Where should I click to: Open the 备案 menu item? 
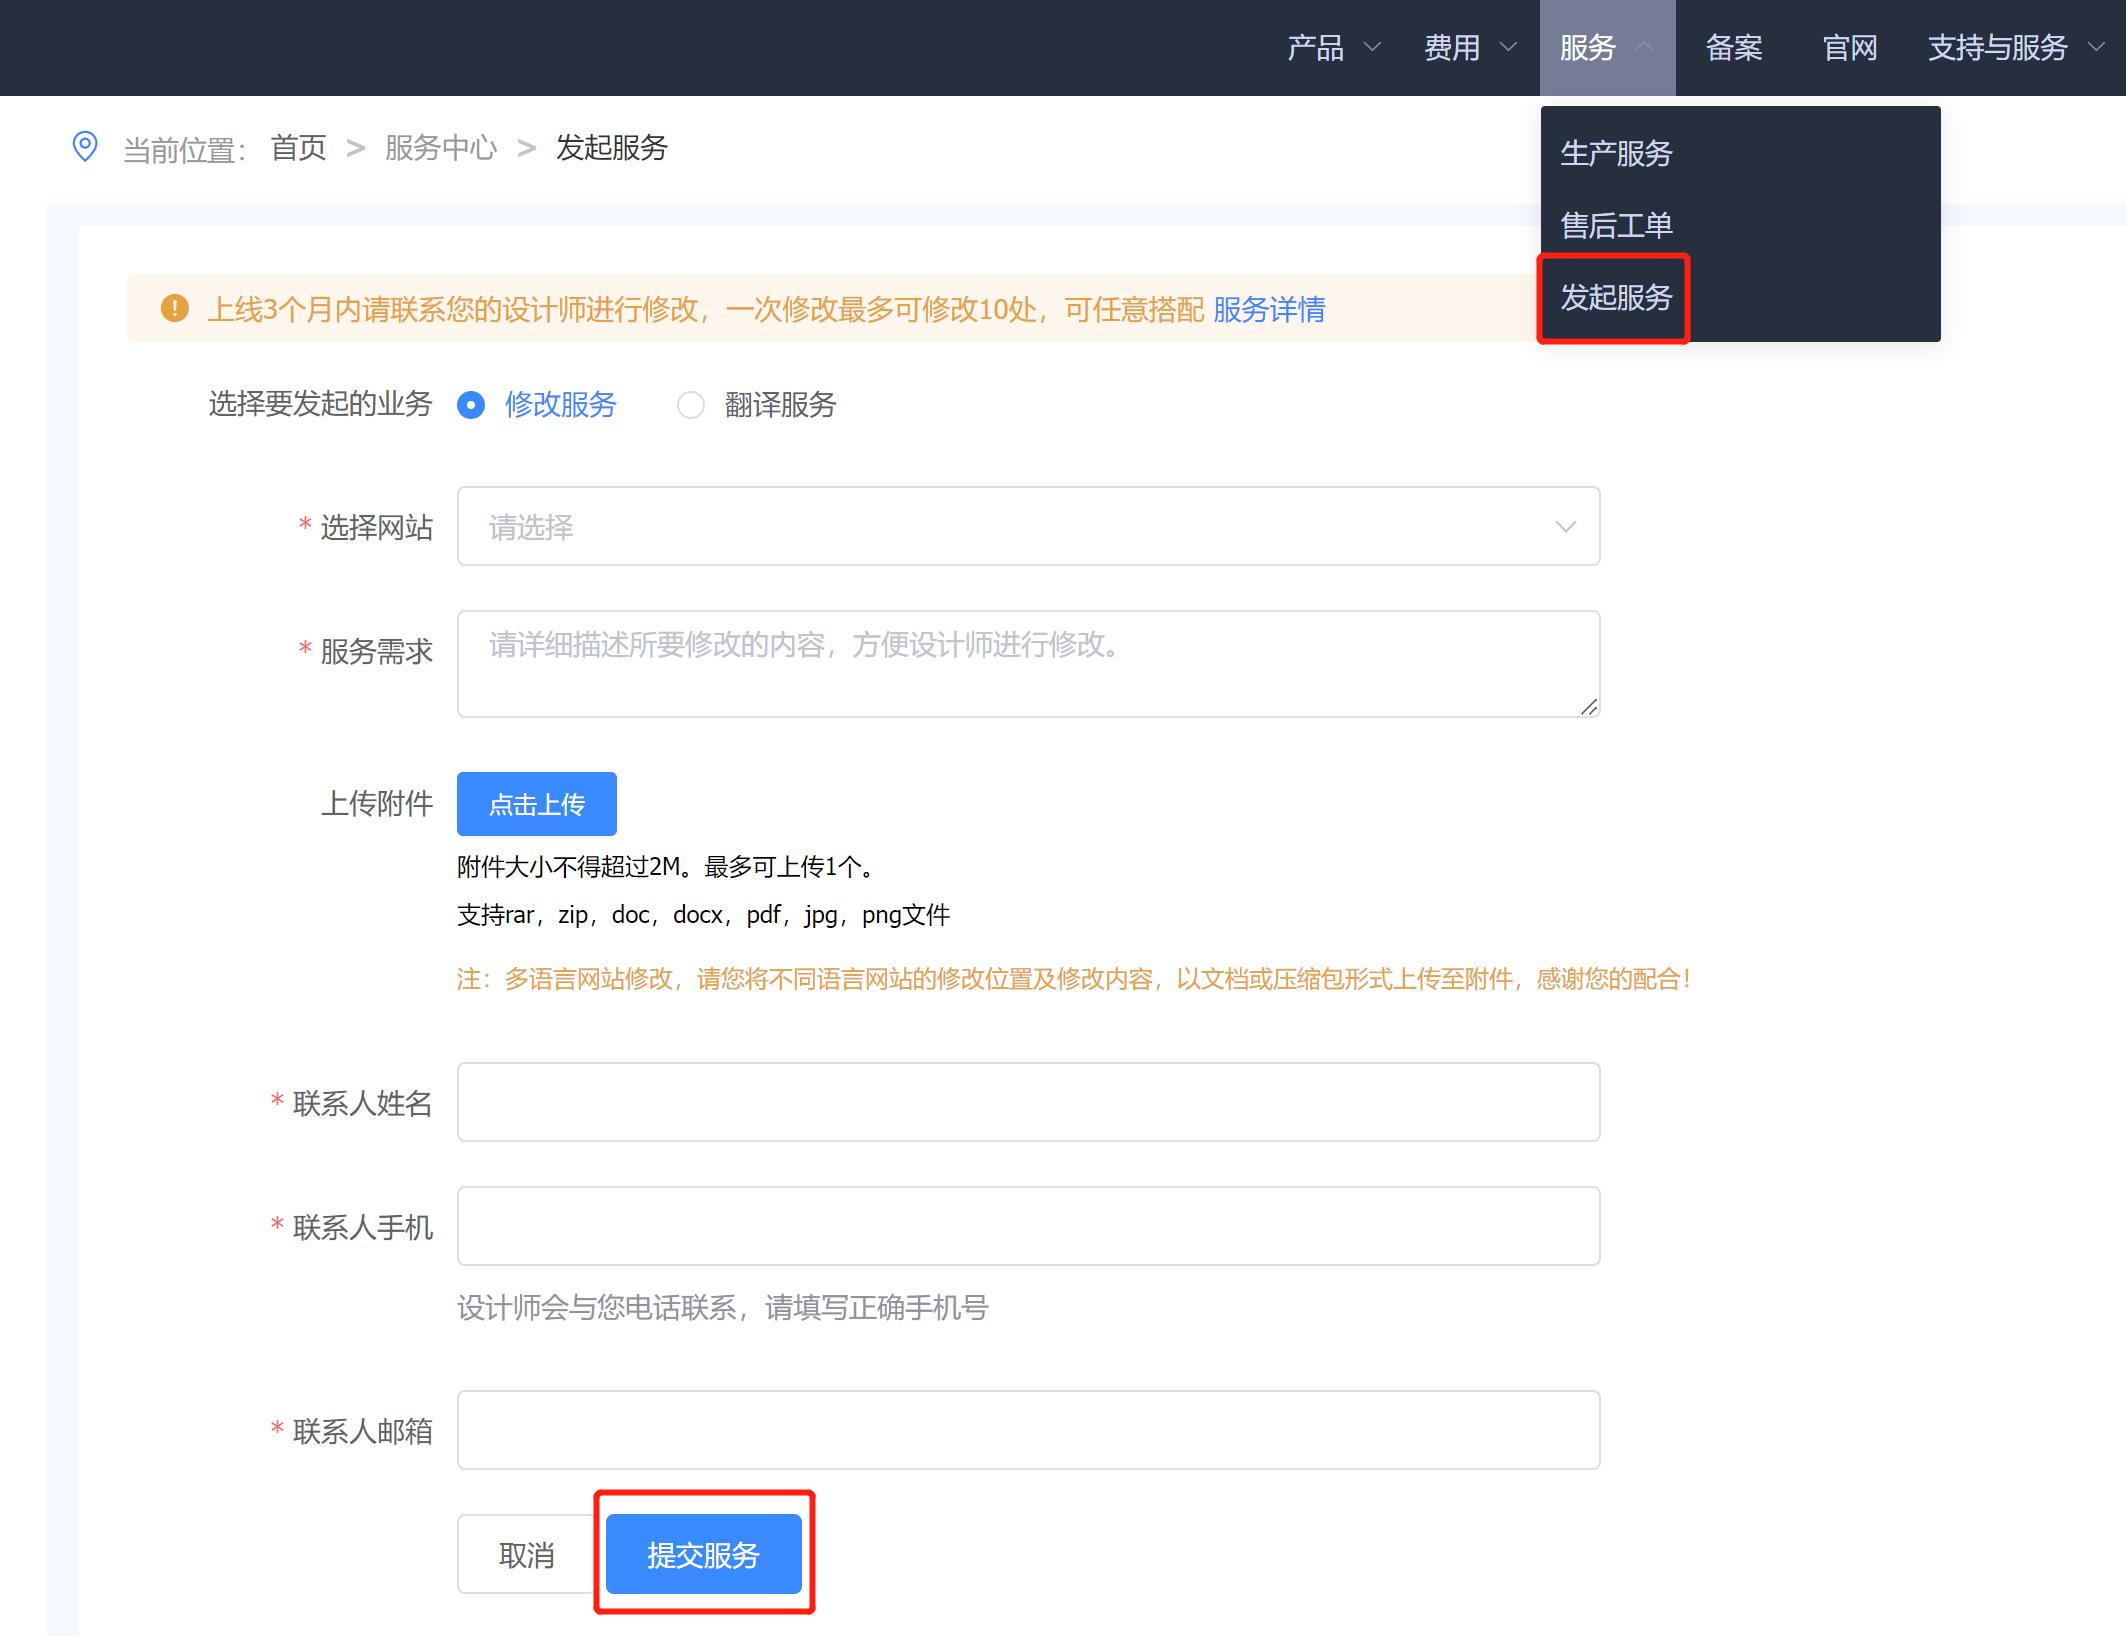coord(1734,47)
